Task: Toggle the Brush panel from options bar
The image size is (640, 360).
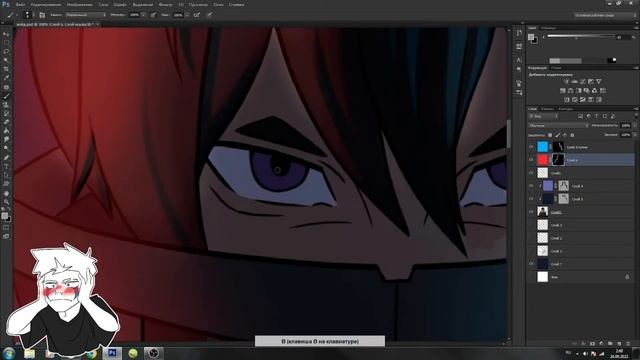Action: 42,15
